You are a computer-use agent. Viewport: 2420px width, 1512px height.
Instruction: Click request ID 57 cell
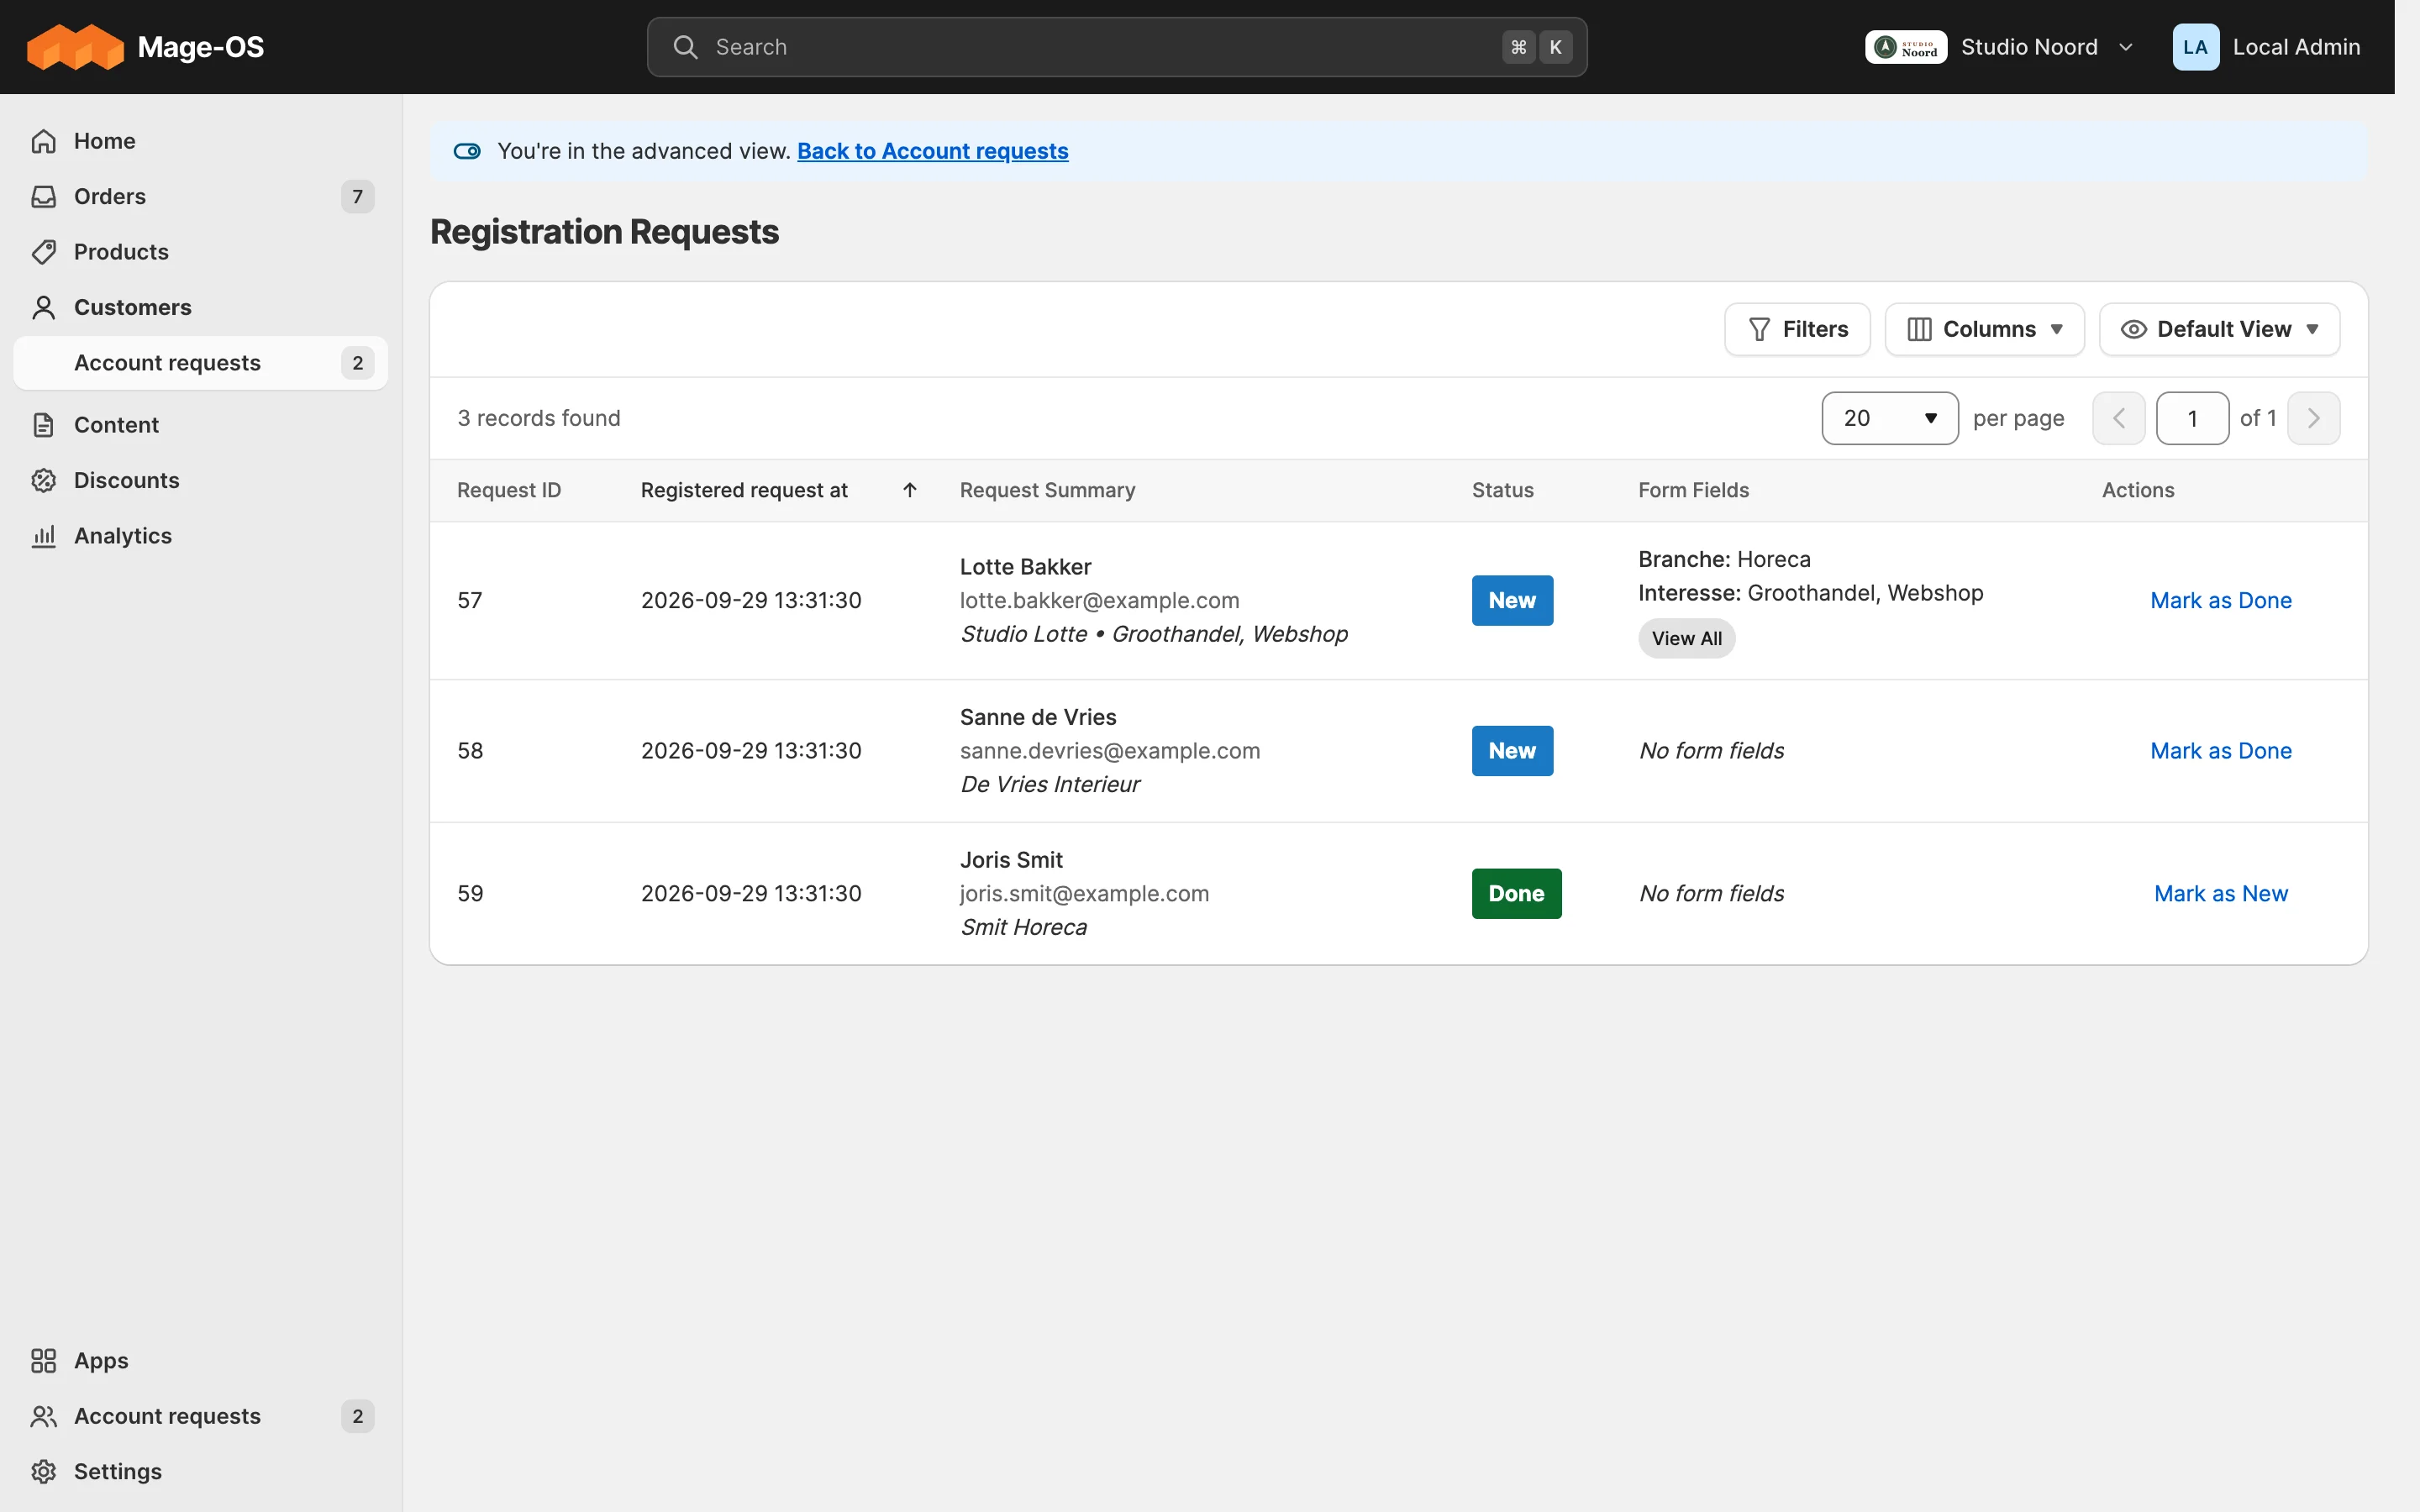point(470,600)
